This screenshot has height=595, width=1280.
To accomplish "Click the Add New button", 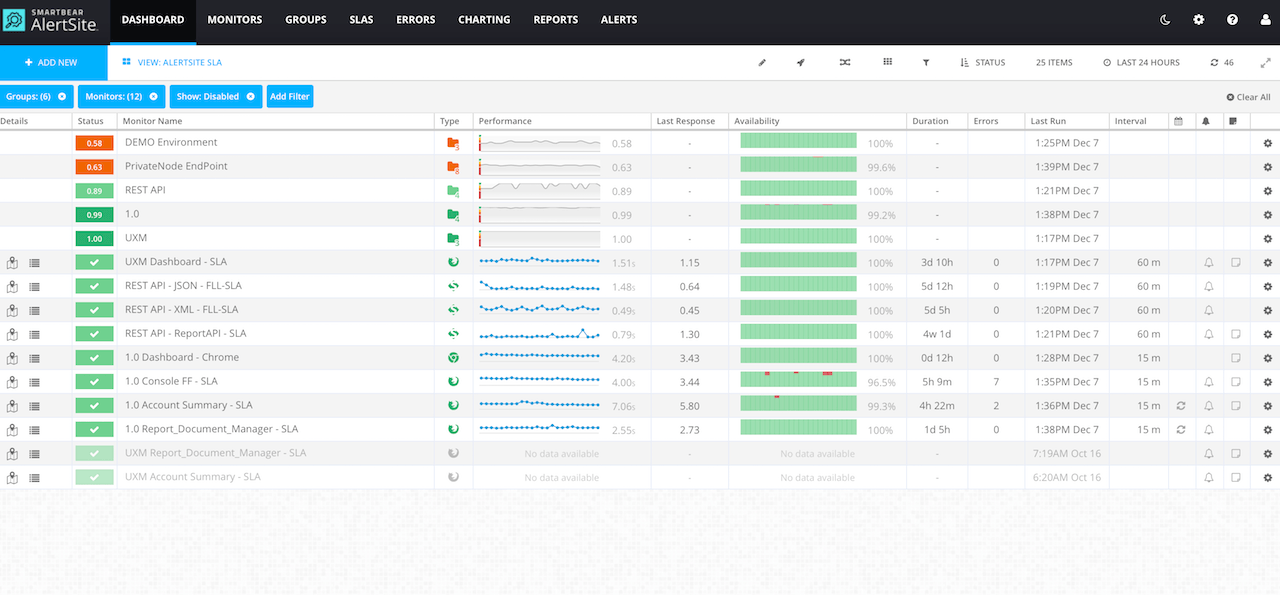I will (52, 62).
